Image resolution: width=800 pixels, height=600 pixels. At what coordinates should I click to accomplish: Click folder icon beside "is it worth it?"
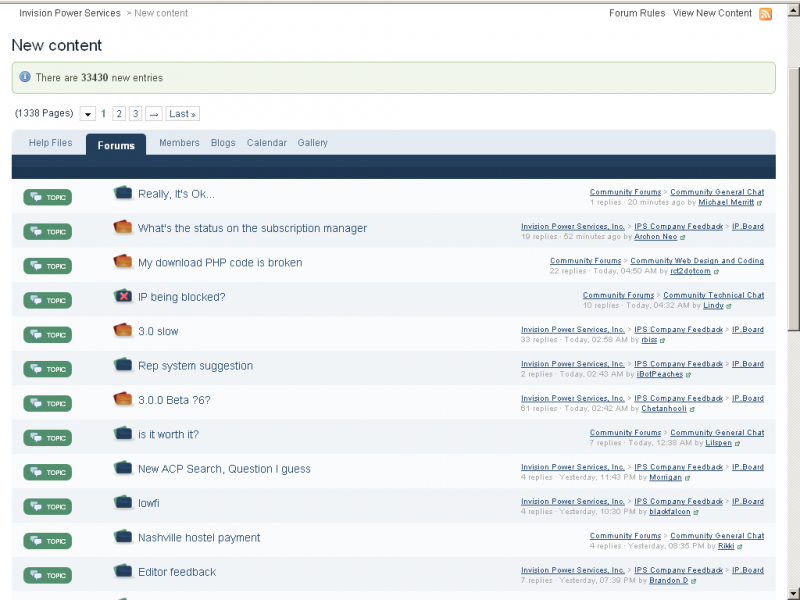pos(123,434)
